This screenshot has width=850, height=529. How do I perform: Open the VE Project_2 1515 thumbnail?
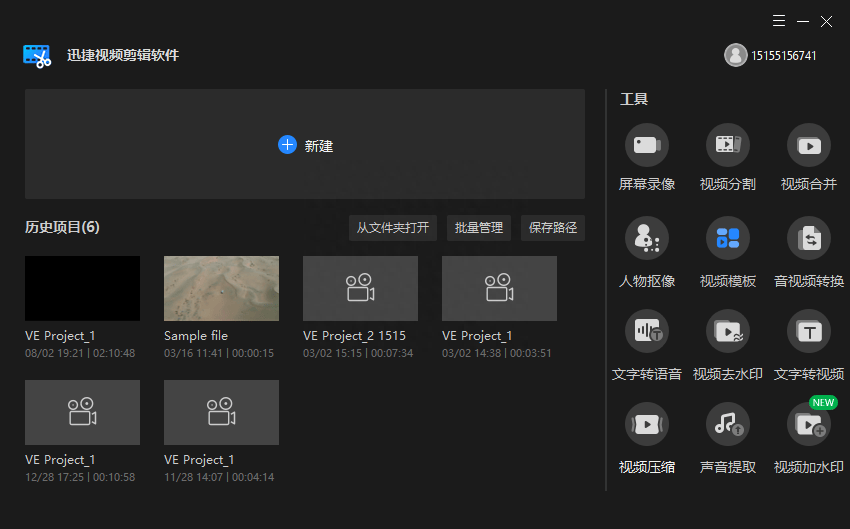[x=360, y=288]
